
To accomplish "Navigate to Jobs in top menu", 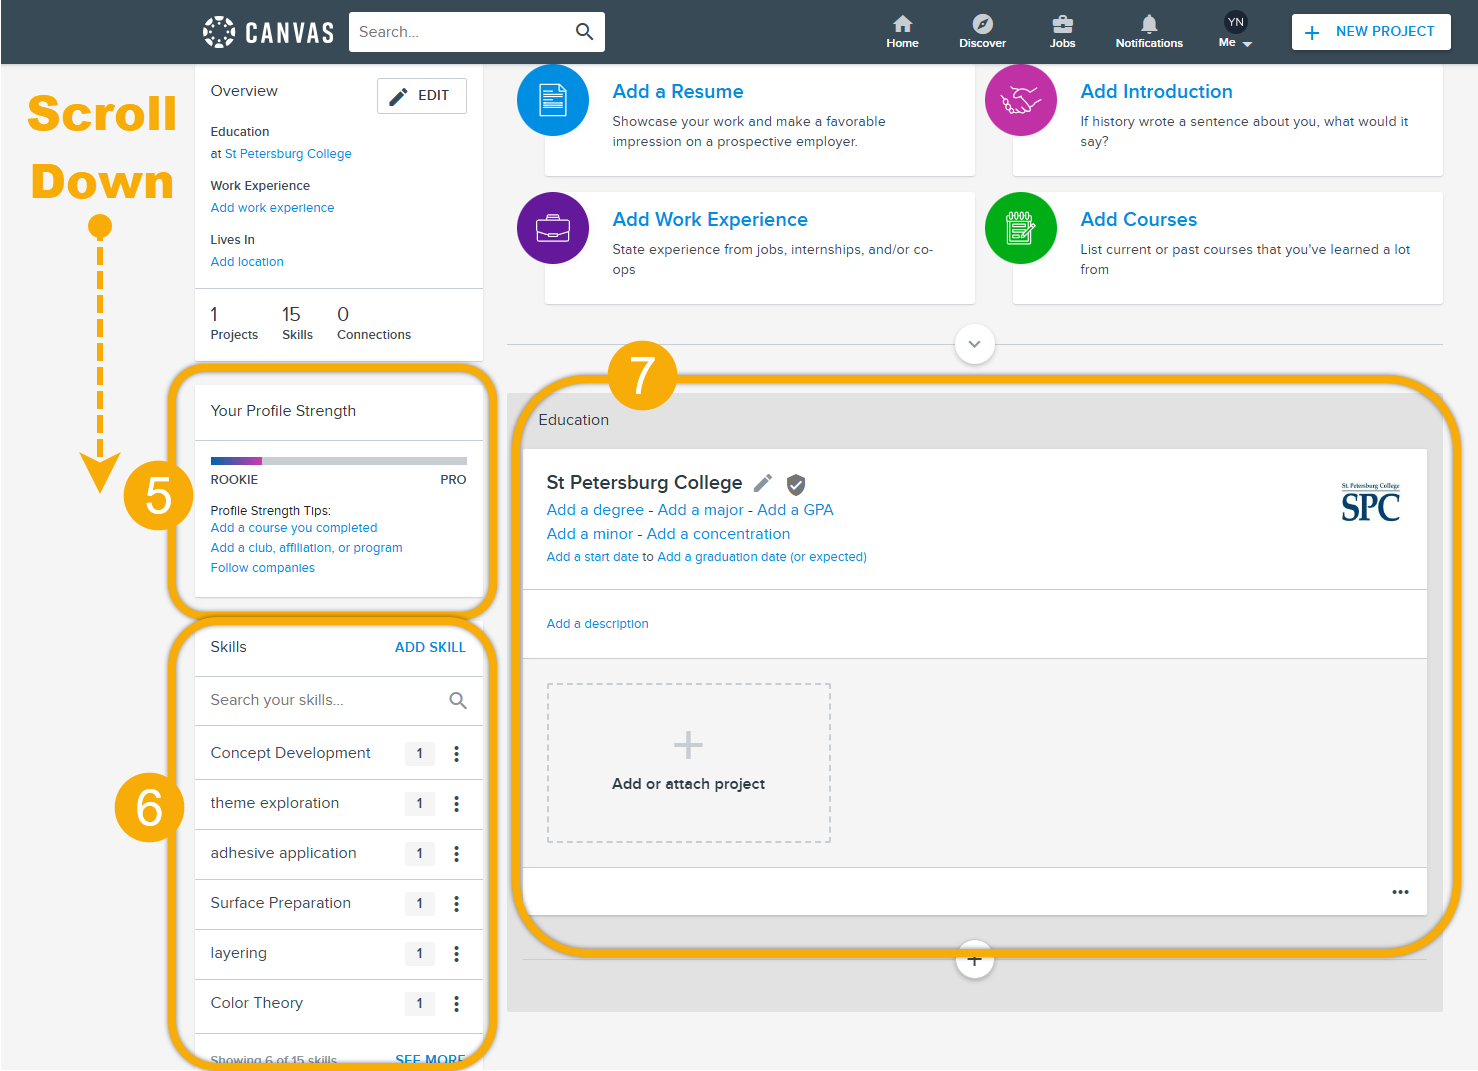I will coord(1062,31).
